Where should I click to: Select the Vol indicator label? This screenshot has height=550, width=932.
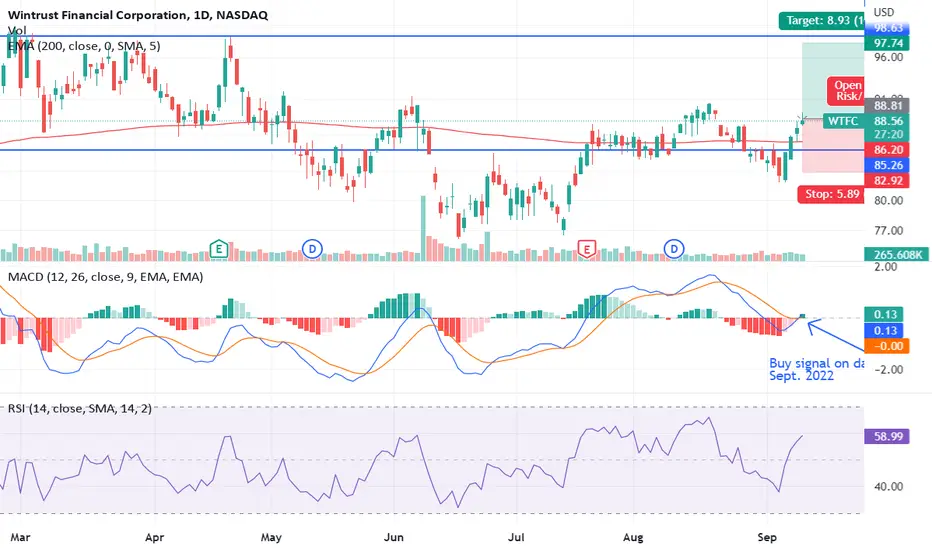click(x=17, y=30)
